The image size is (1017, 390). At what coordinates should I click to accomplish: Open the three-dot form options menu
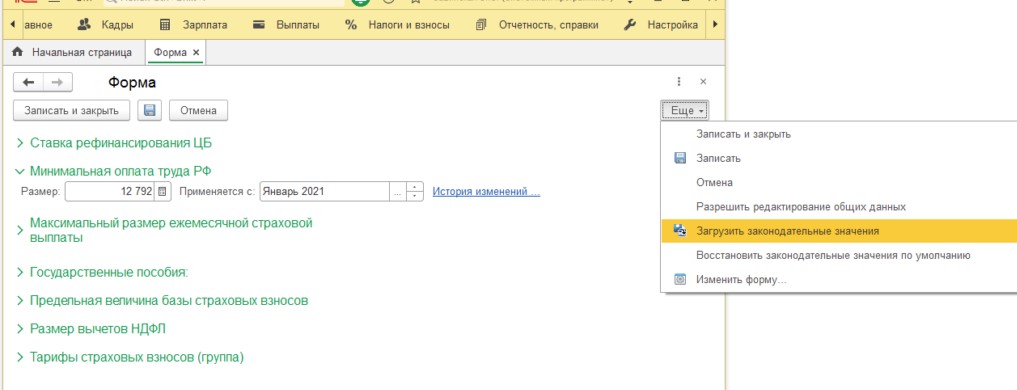click(x=679, y=82)
